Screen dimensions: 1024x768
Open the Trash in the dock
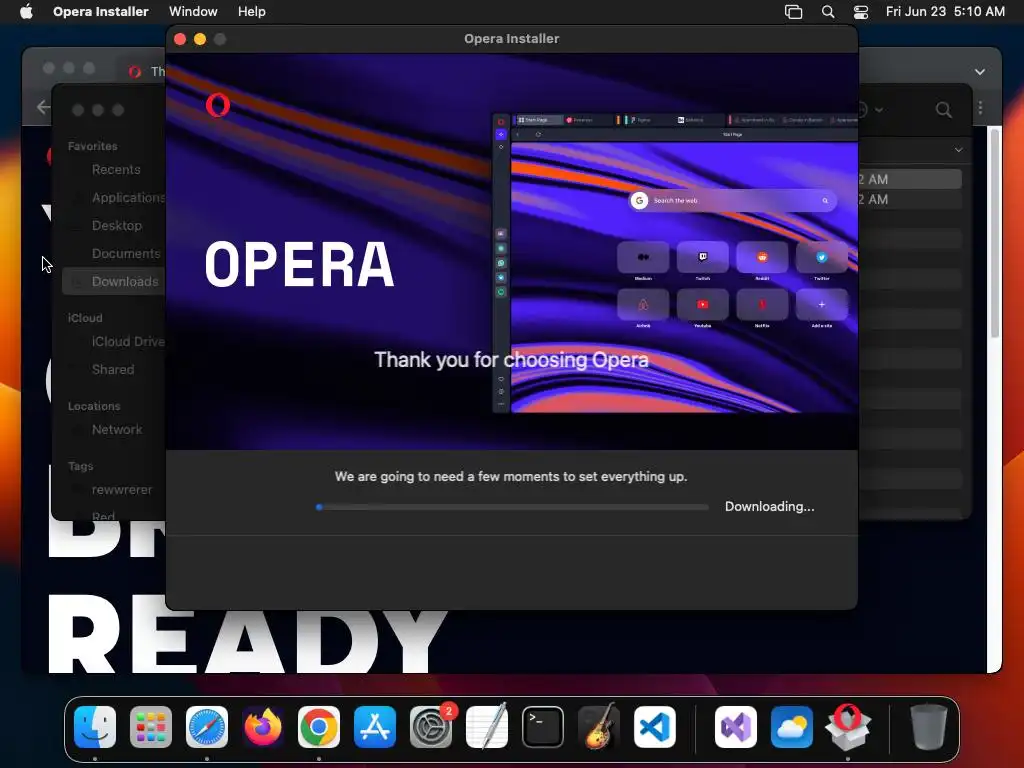click(928, 727)
